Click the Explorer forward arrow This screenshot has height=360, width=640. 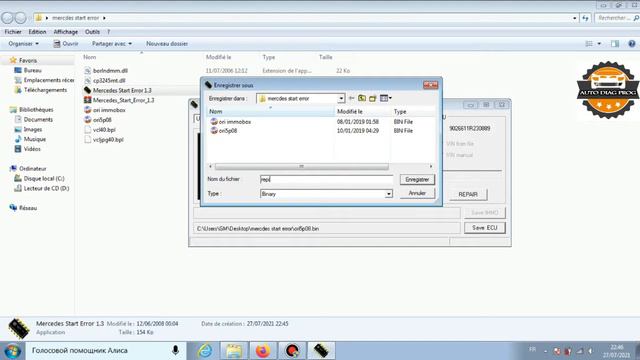pos(20,18)
